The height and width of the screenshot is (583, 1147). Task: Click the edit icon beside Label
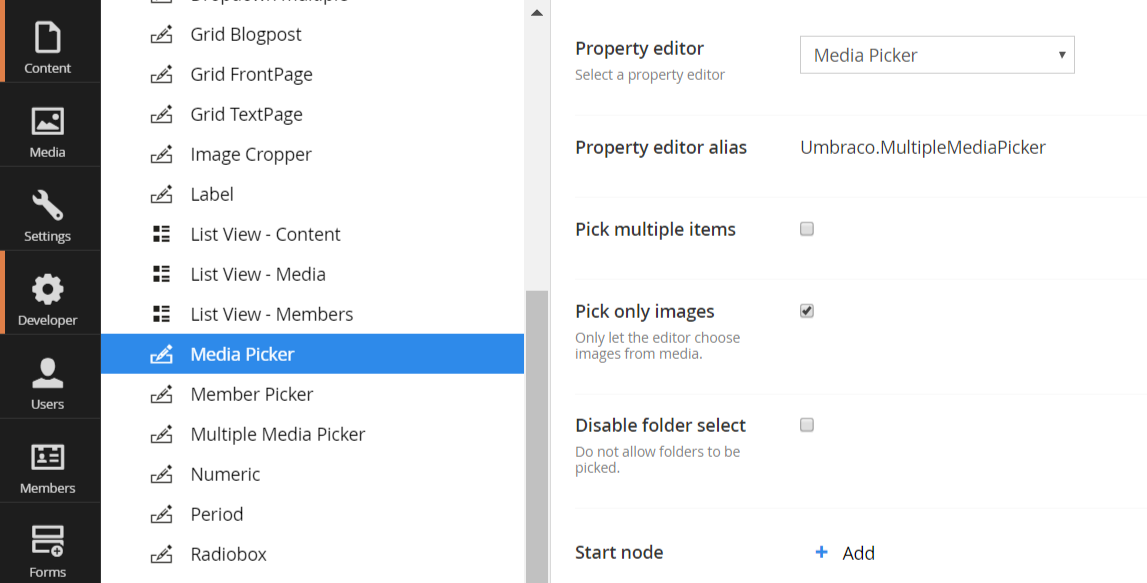point(161,195)
